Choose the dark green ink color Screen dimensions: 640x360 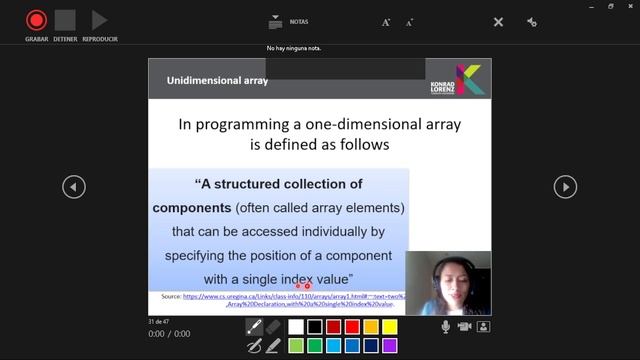[315, 346]
